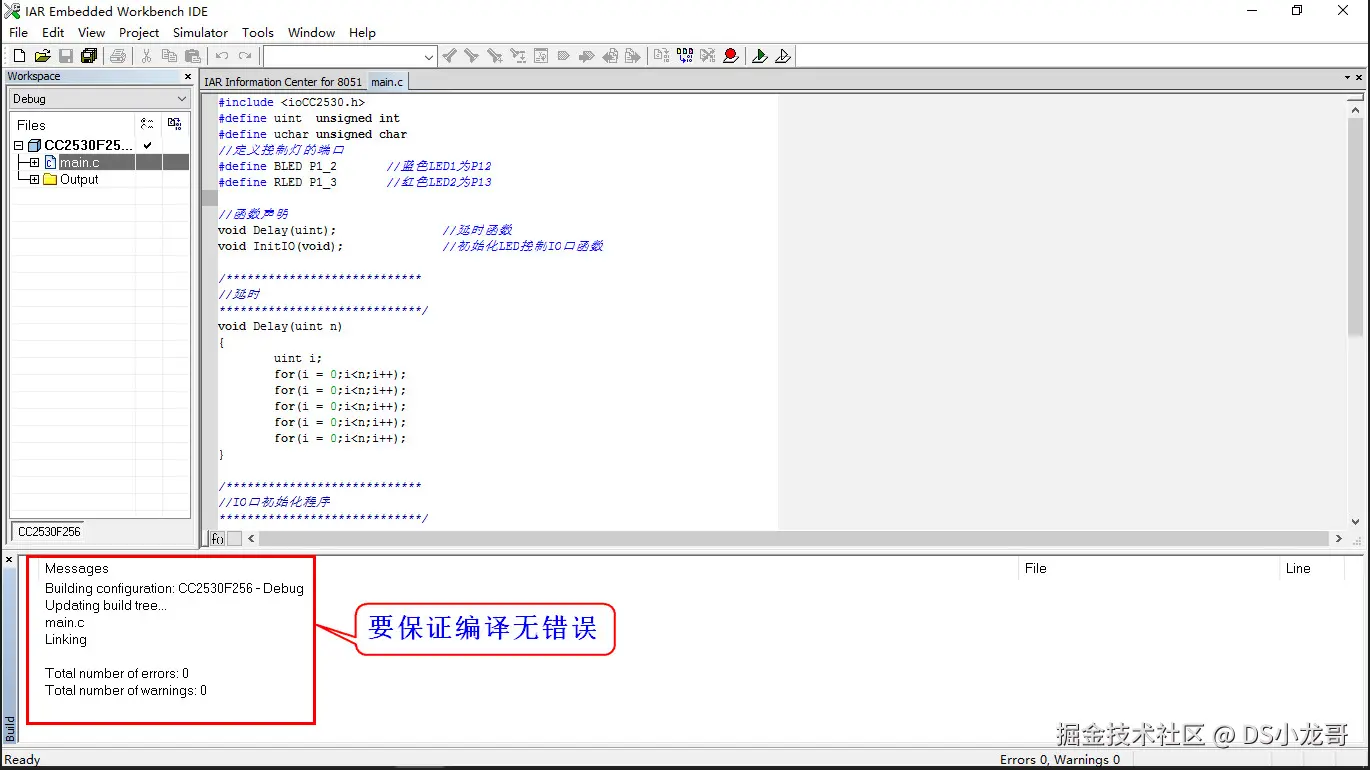Click 'Total number of errors: 0' message
The width and height of the screenshot is (1370, 770).
click(117, 673)
